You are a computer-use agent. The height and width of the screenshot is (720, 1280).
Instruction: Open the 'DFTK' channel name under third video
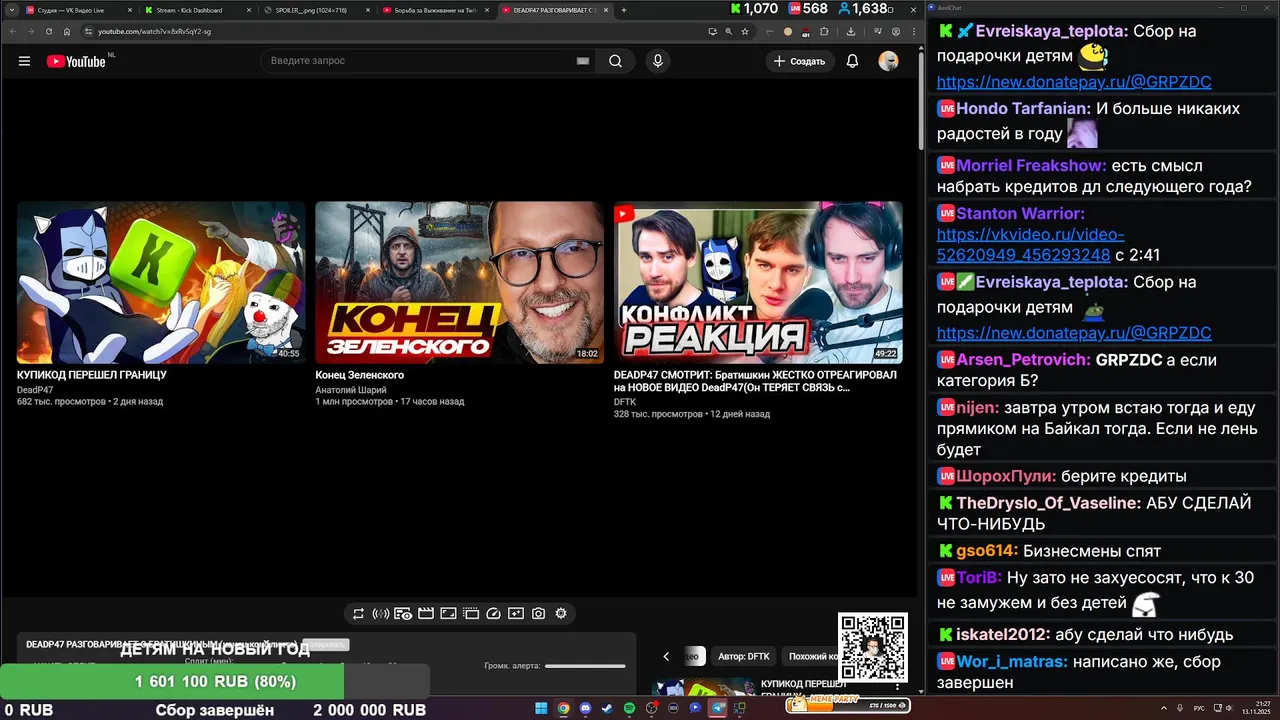[x=625, y=402]
